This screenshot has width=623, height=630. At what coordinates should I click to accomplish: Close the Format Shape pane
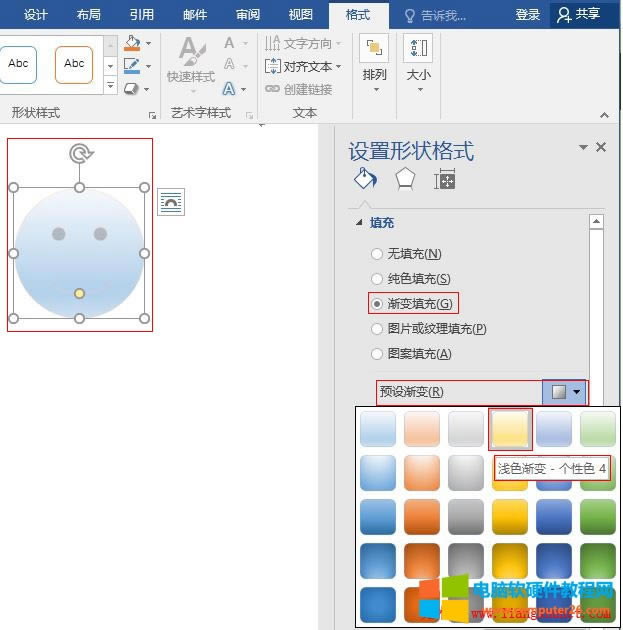pos(601,147)
